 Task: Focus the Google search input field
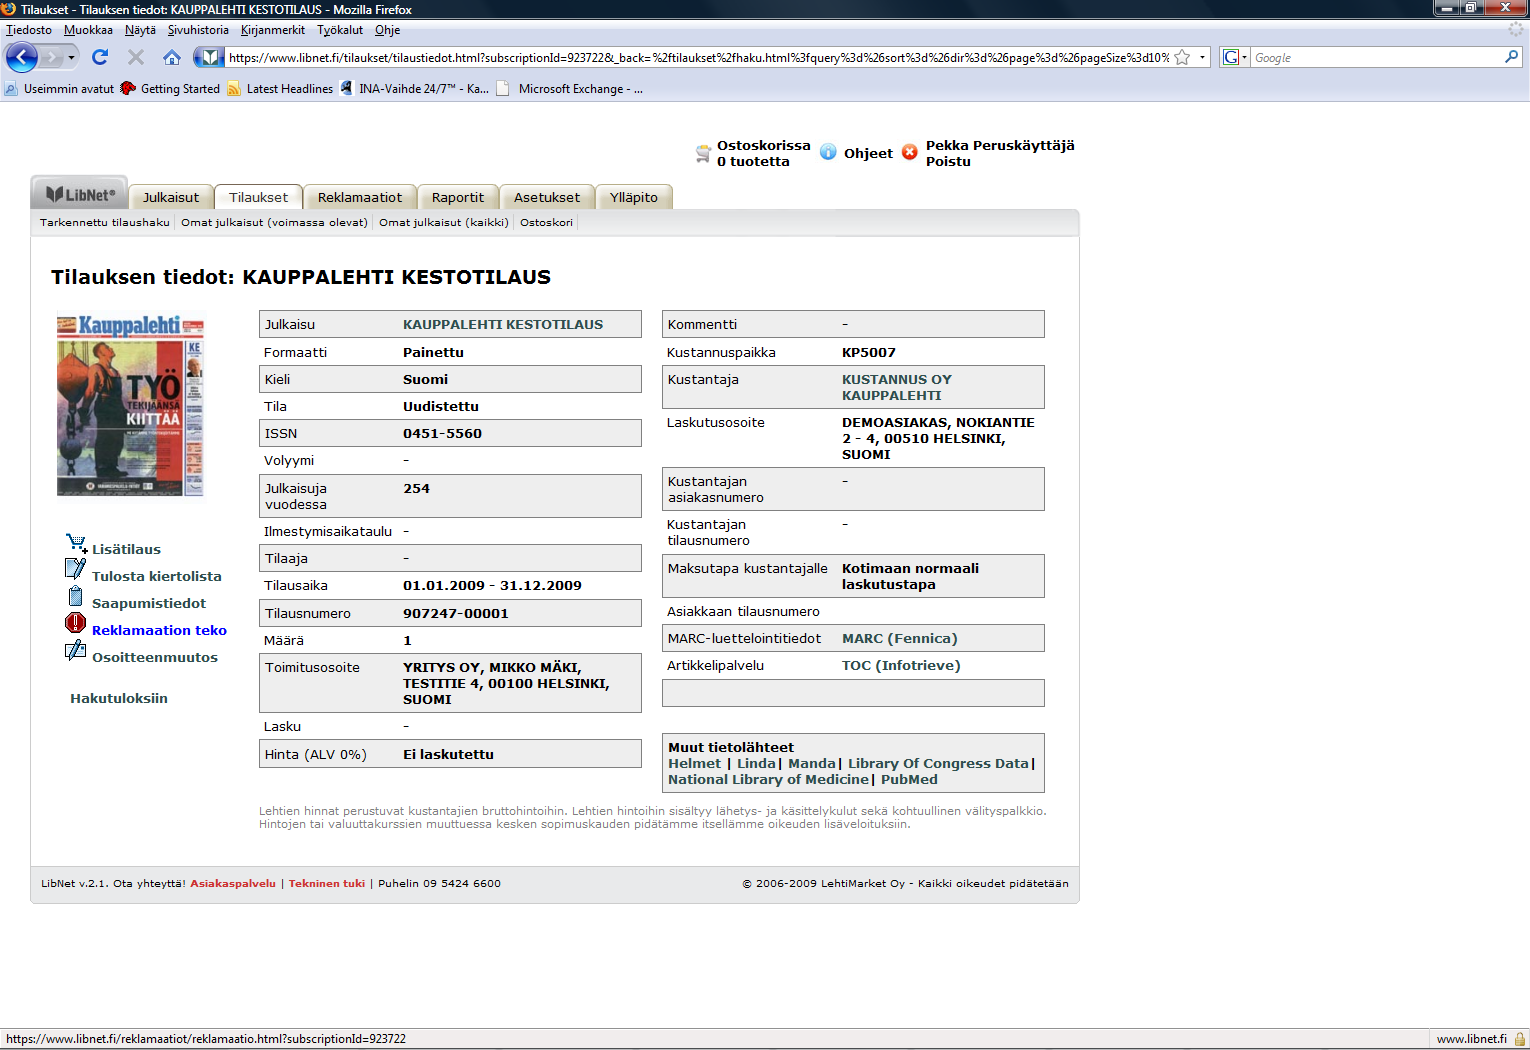(x=1376, y=57)
